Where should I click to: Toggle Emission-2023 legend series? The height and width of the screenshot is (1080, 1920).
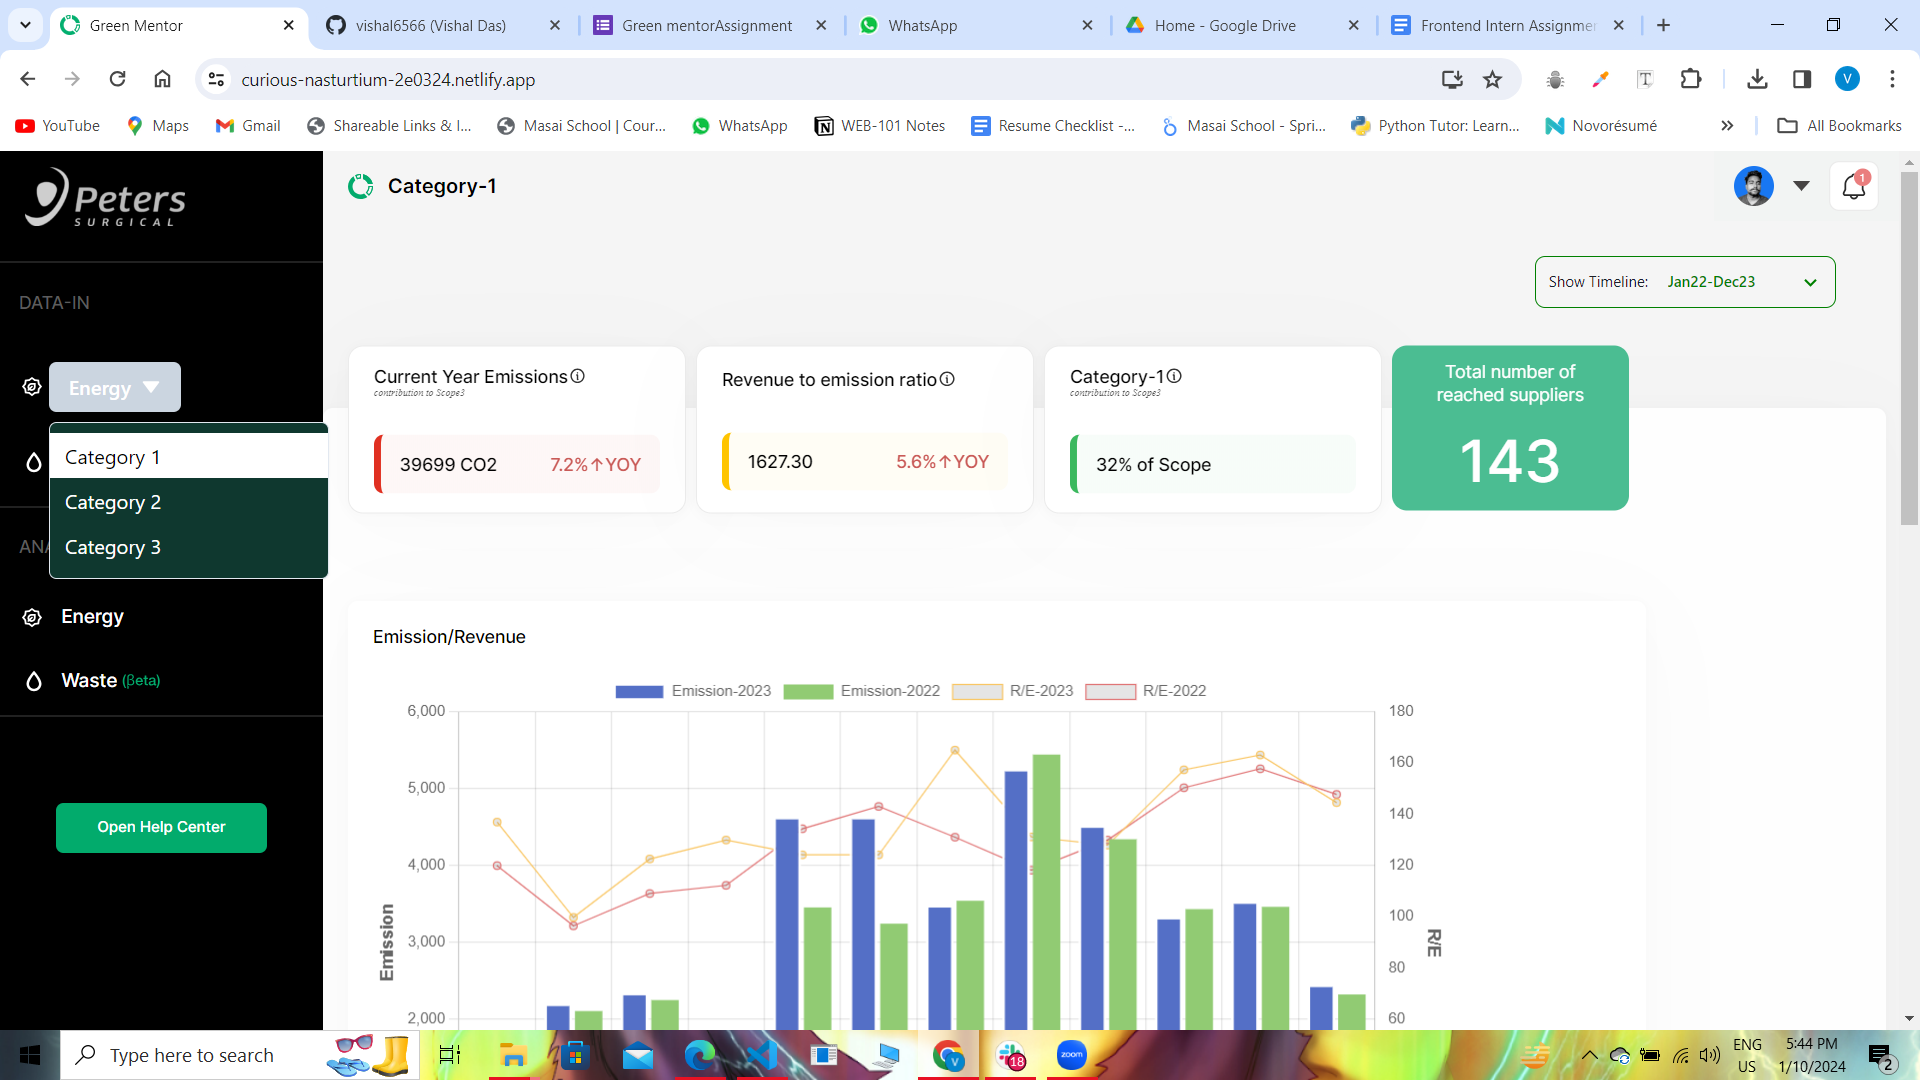[x=692, y=691]
